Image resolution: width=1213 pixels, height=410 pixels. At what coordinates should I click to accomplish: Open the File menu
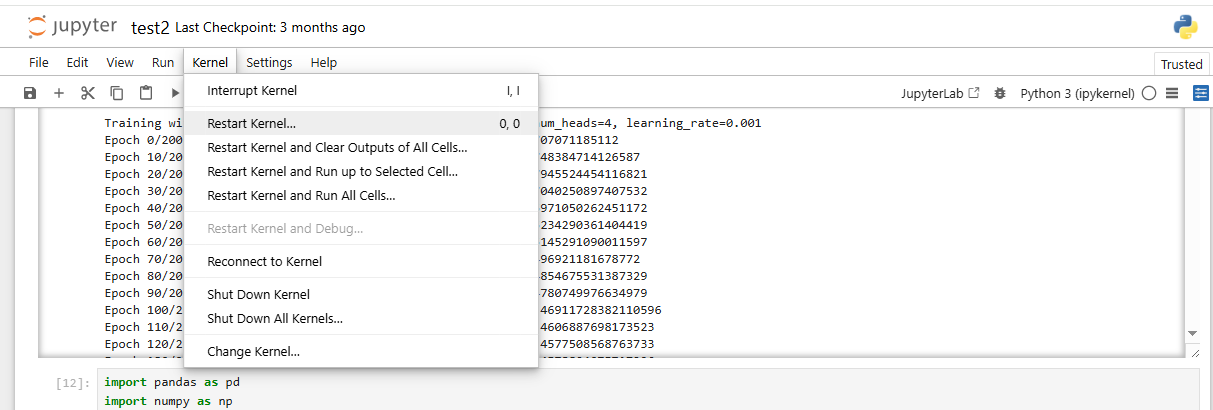(x=39, y=62)
